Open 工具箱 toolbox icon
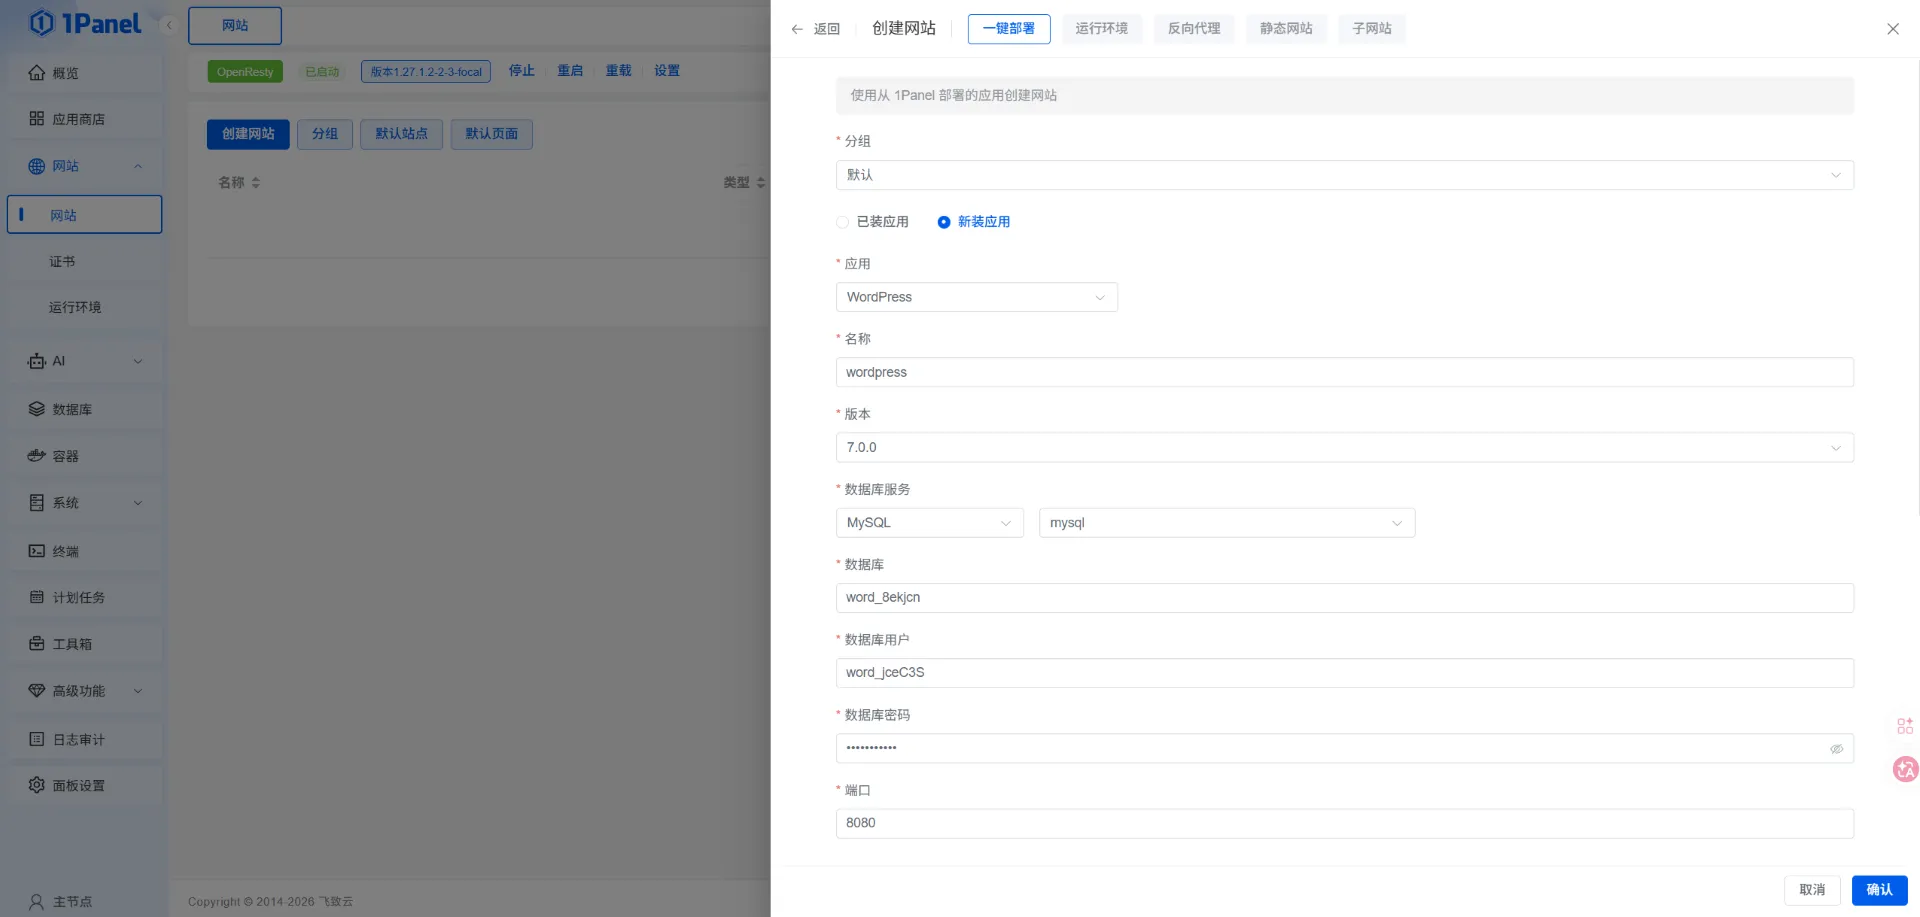 click(37, 644)
